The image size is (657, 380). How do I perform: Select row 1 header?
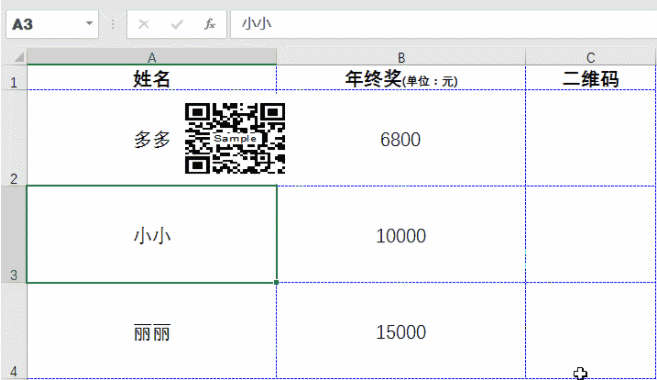coord(14,78)
